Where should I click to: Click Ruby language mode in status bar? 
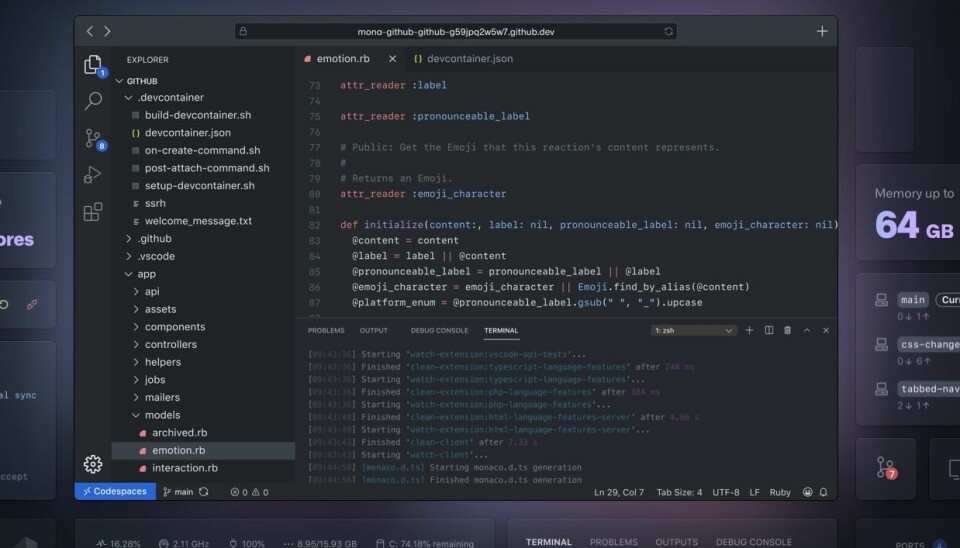point(780,492)
